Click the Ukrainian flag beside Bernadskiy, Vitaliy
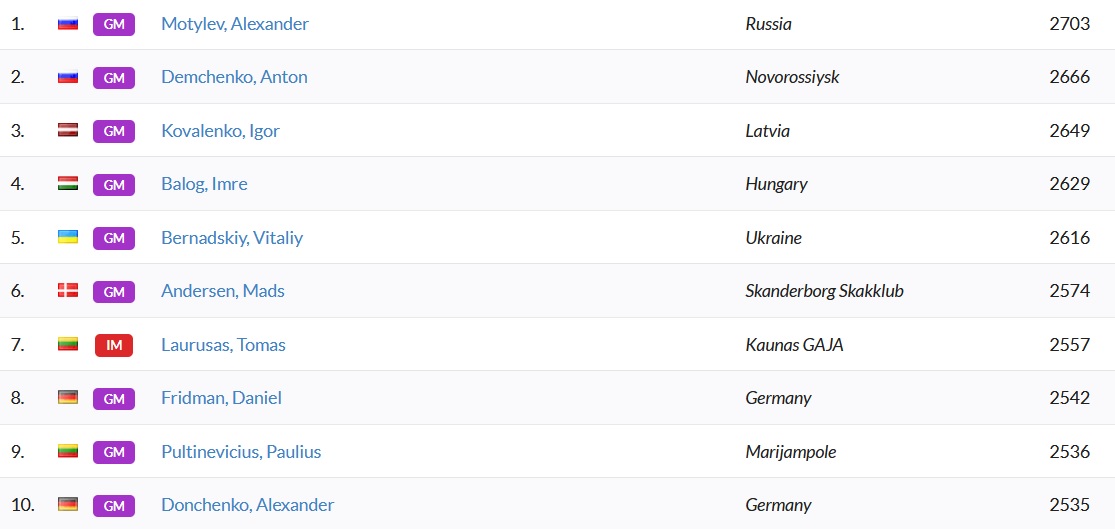This screenshot has height=529, width=1115. click(68, 237)
